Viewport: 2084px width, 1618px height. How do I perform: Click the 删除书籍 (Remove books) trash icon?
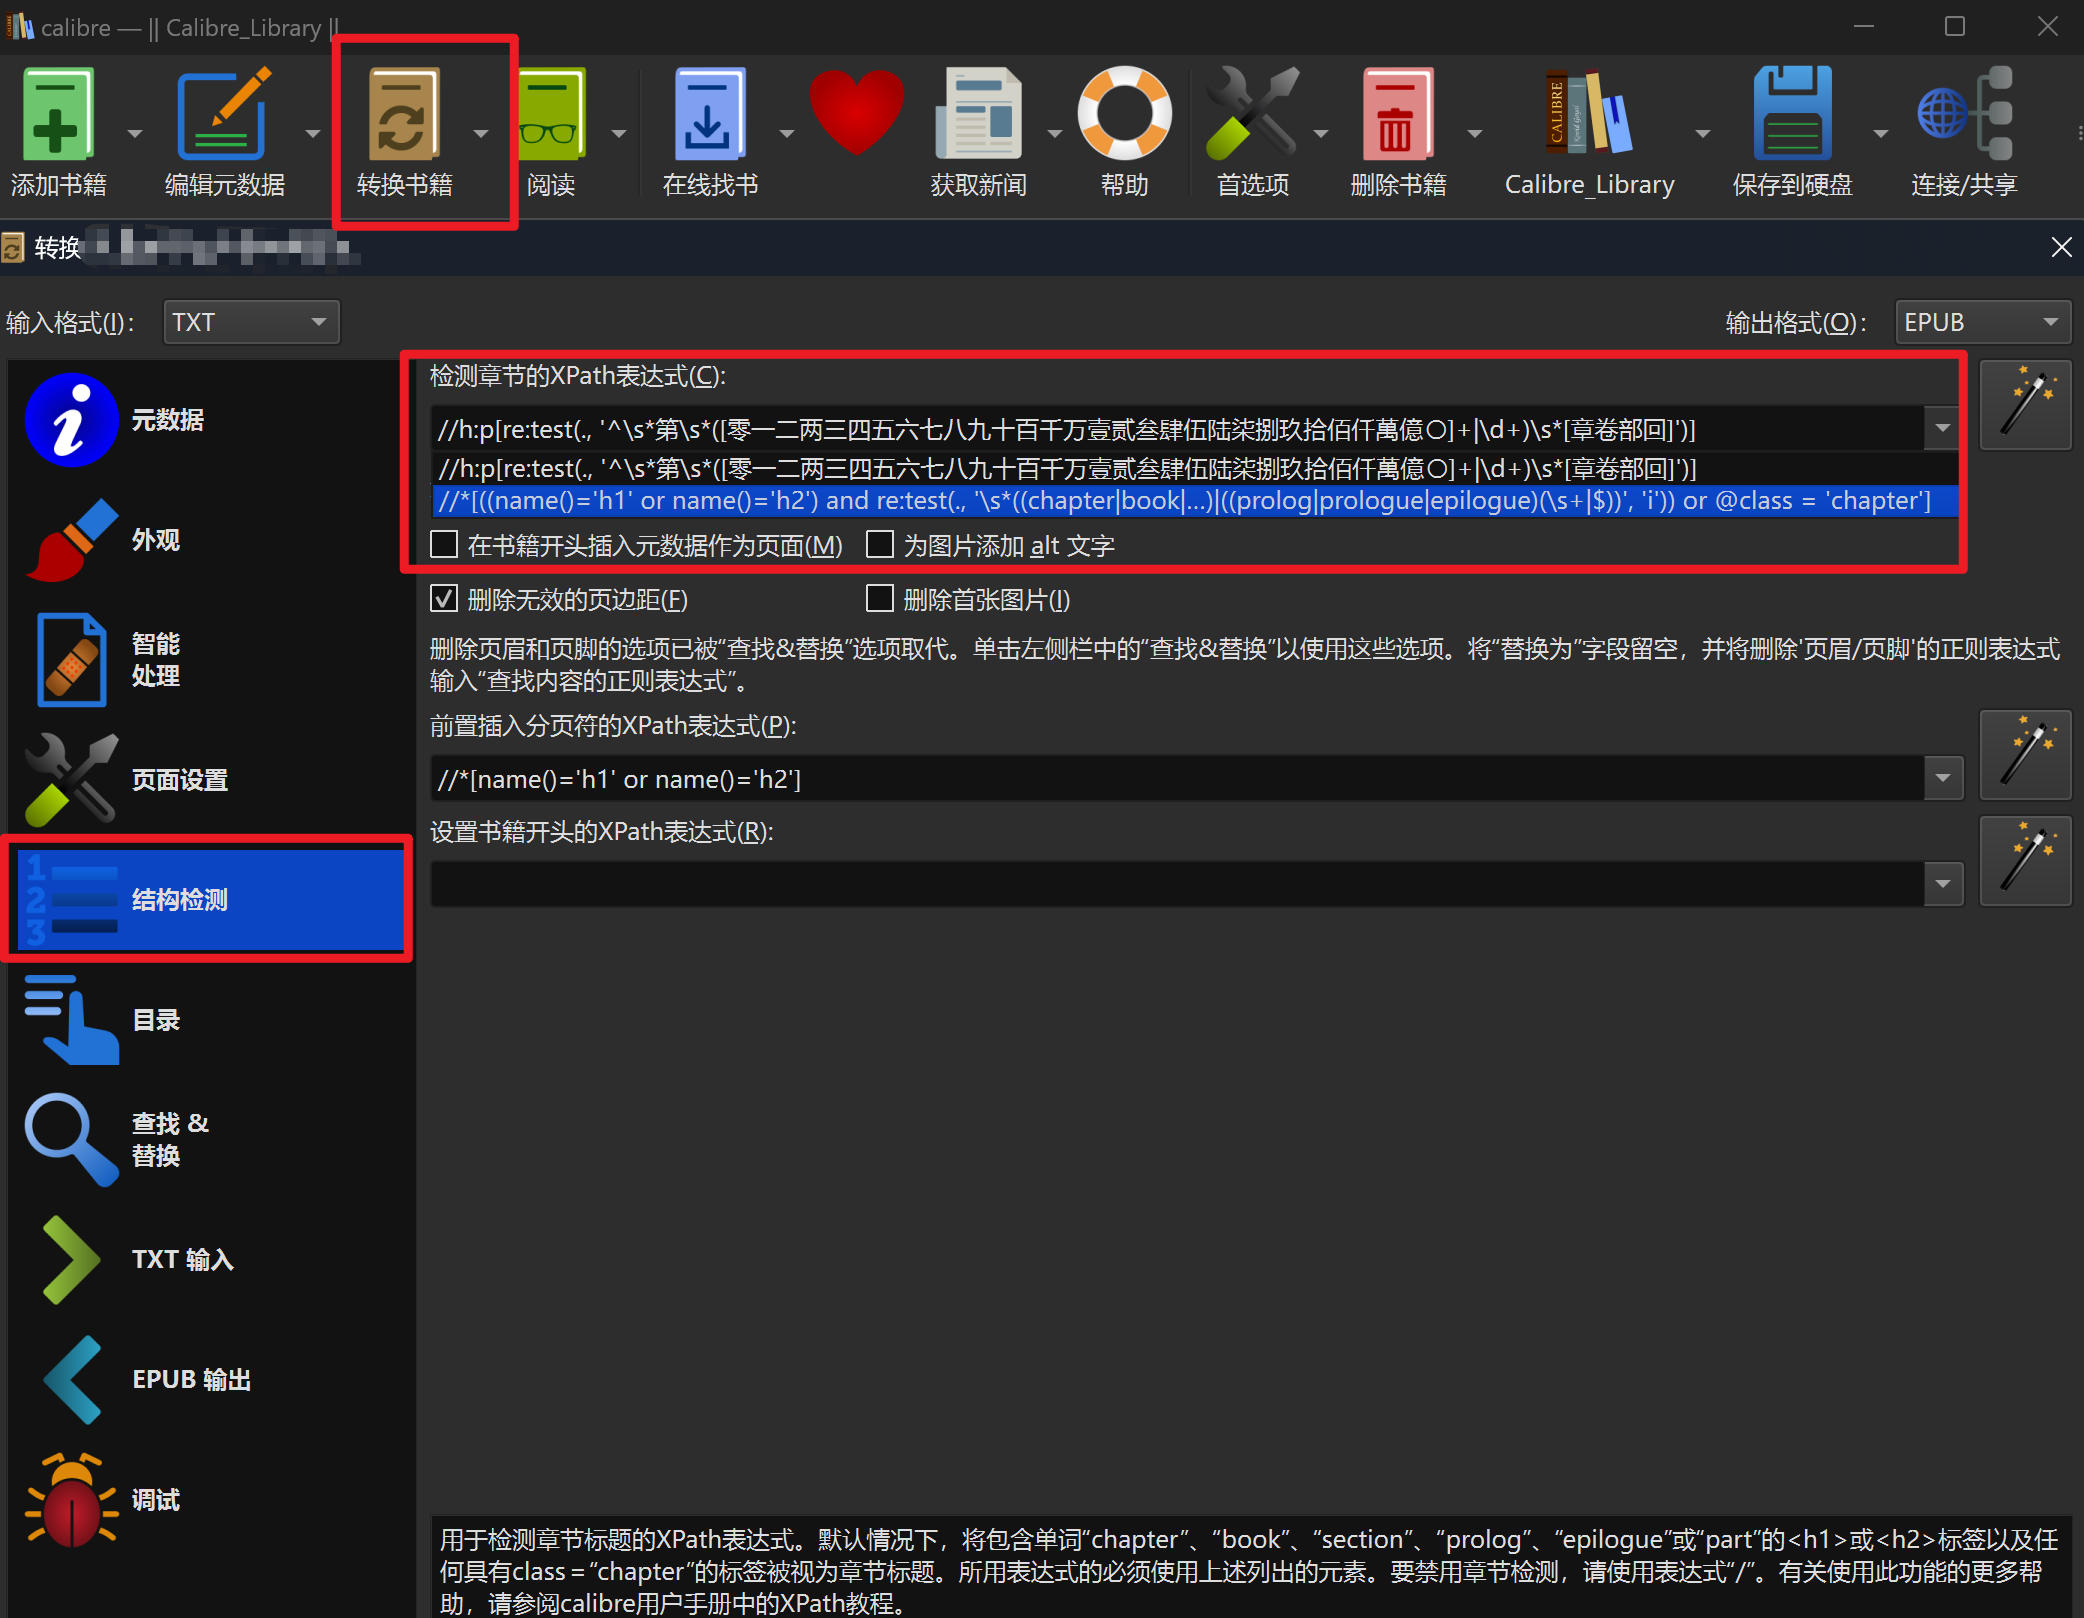point(1396,115)
